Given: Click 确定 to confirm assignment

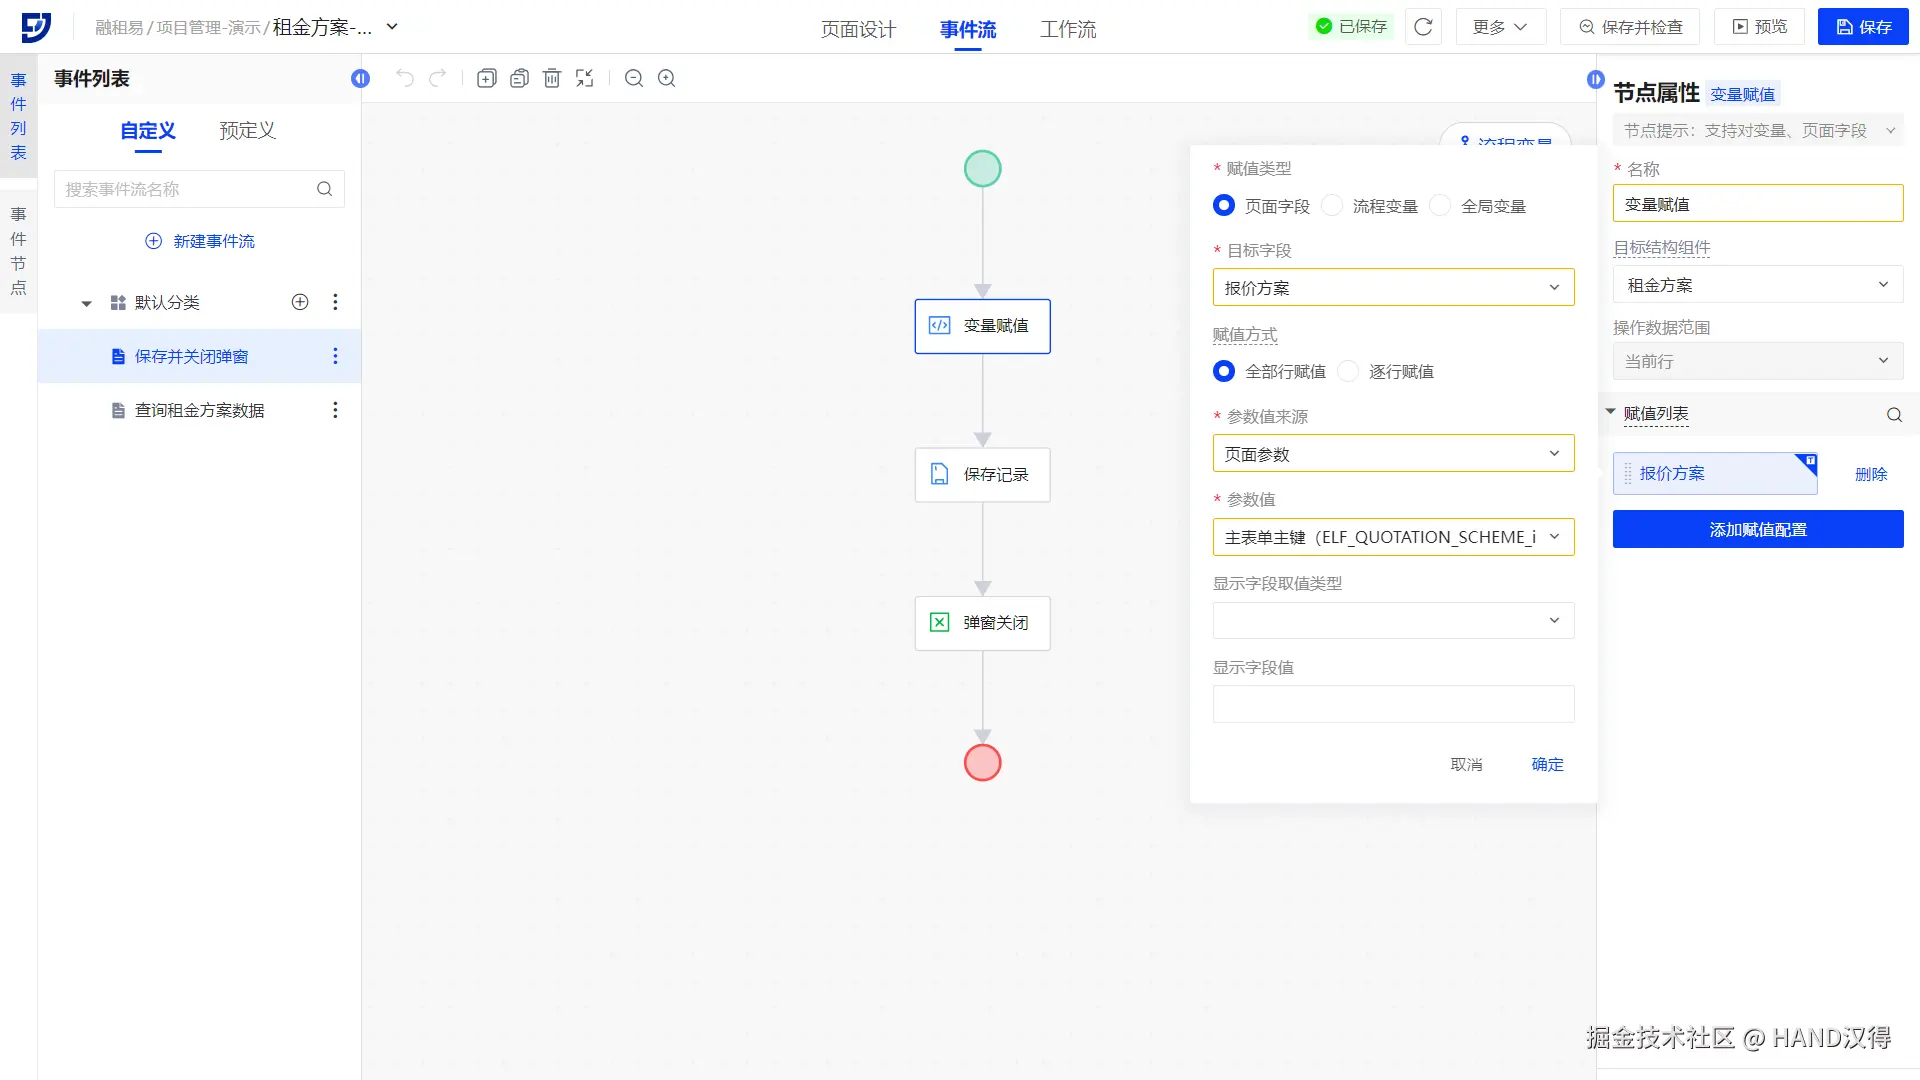Looking at the screenshot, I should pyautogui.click(x=1547, y=765).
